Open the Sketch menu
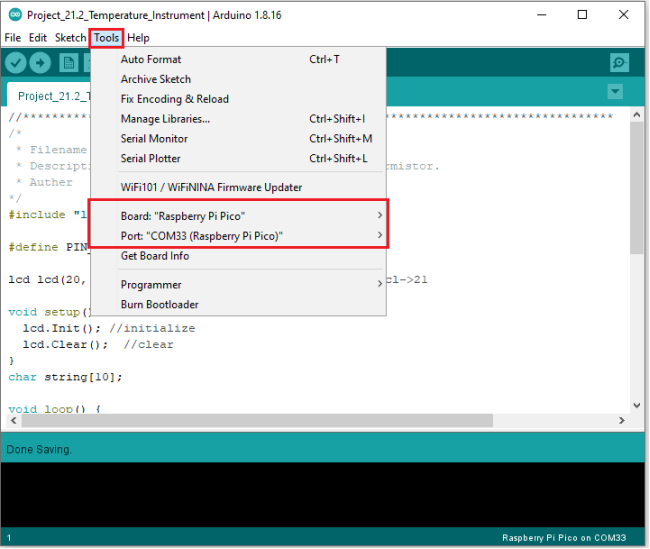 70,38
